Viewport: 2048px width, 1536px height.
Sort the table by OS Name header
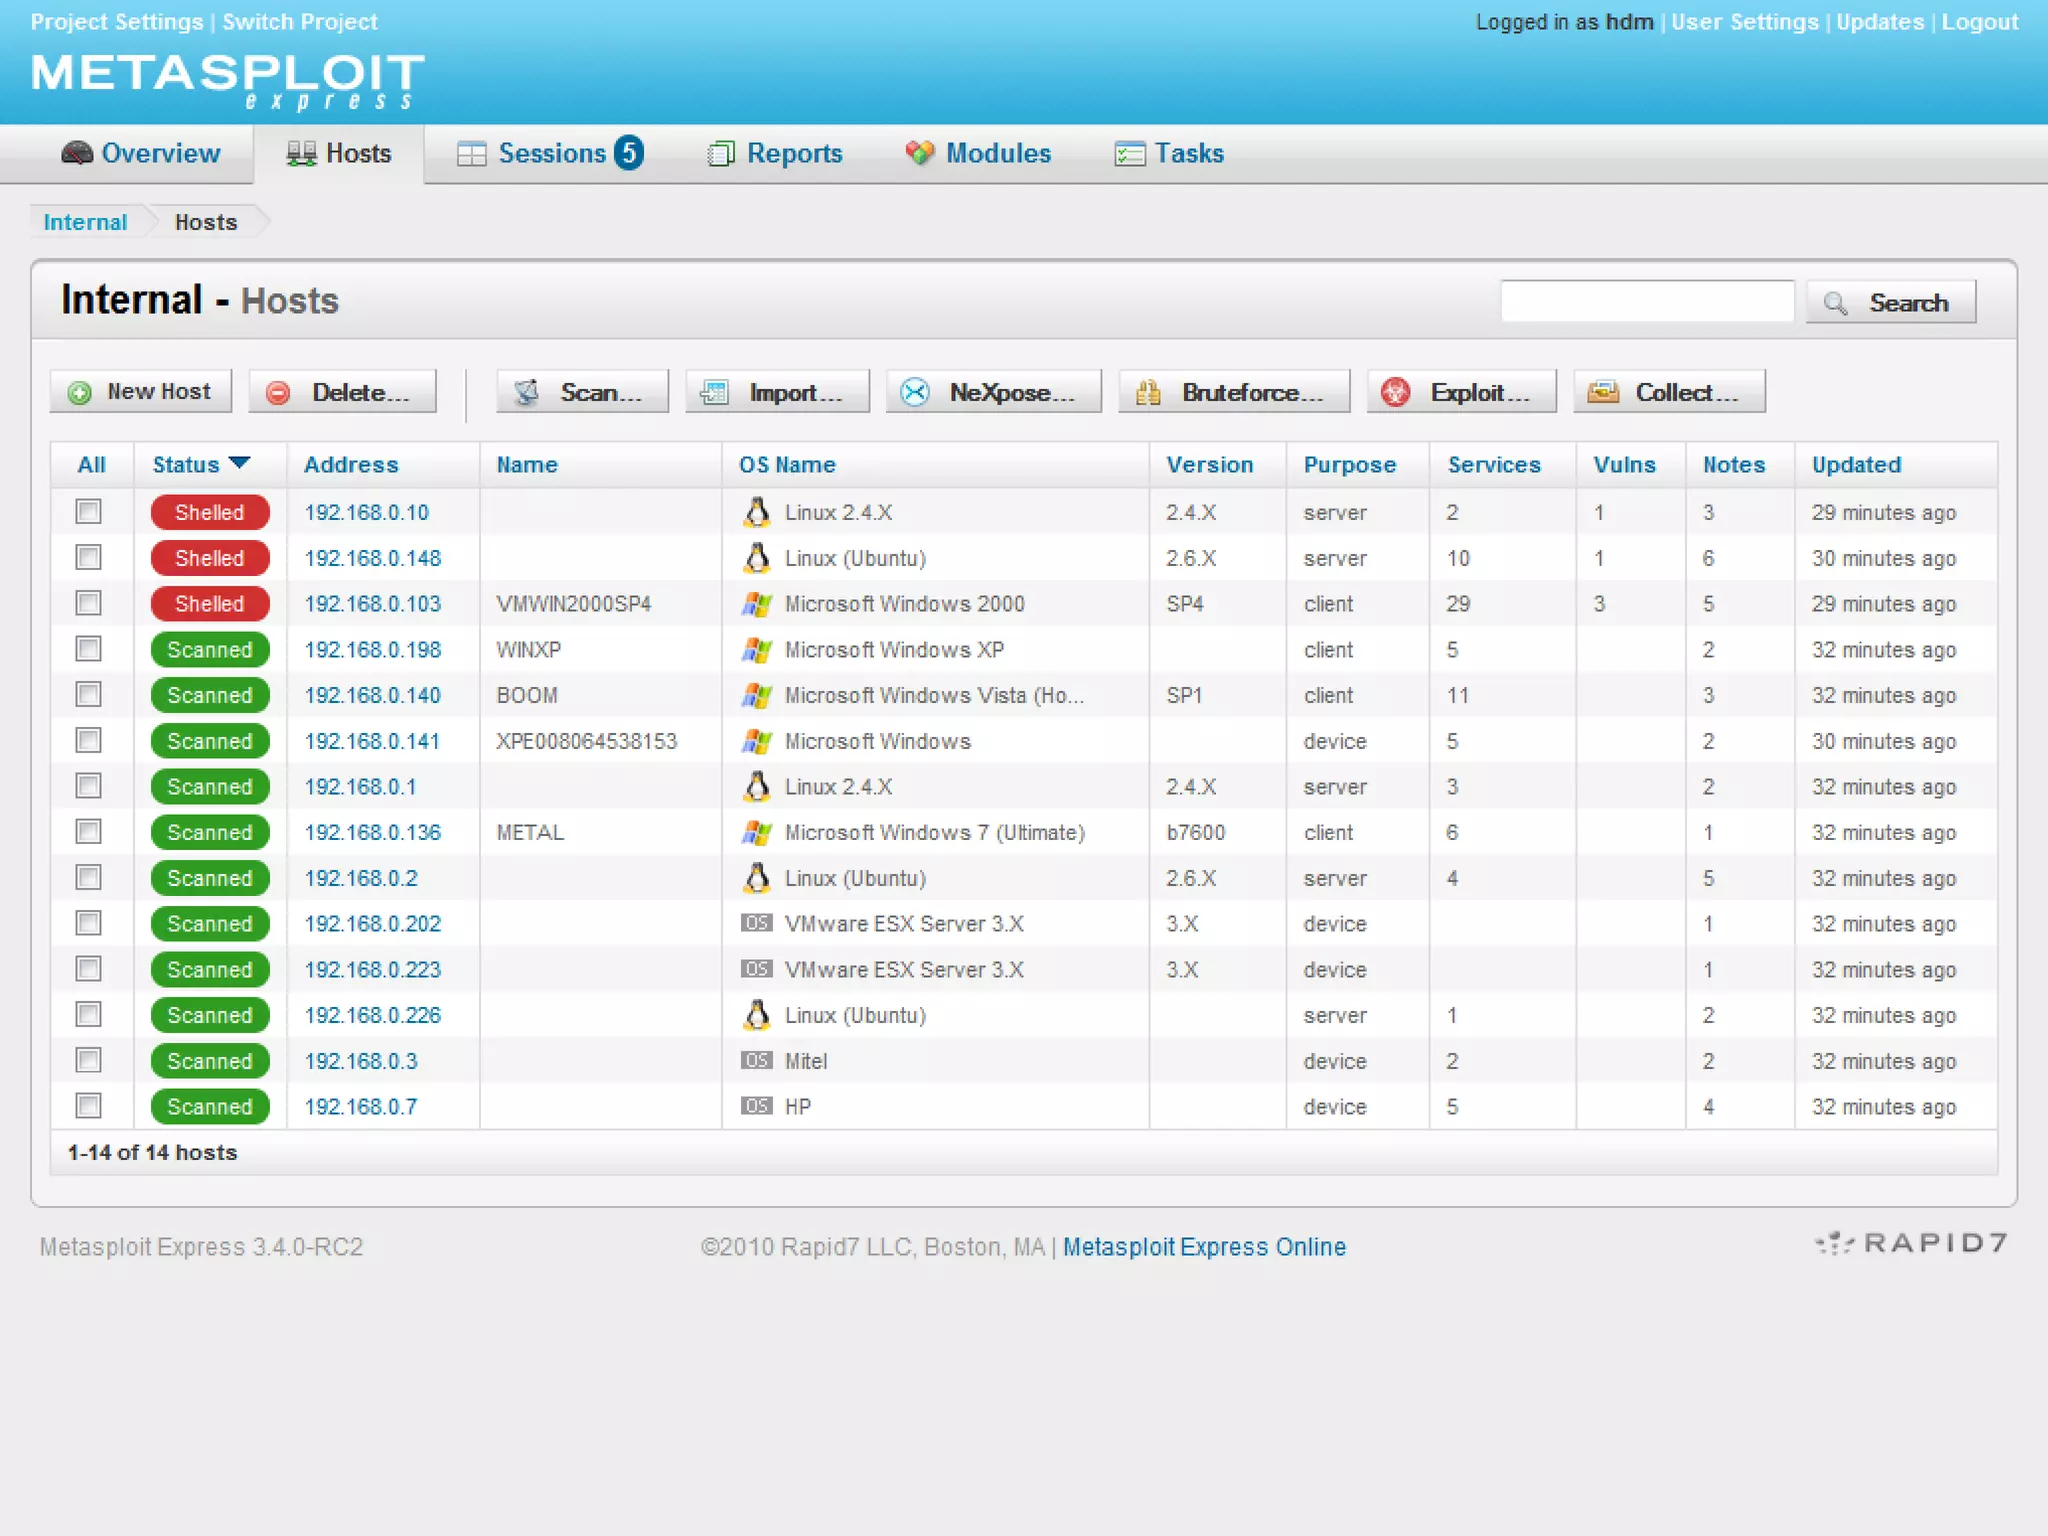point(787,465)
